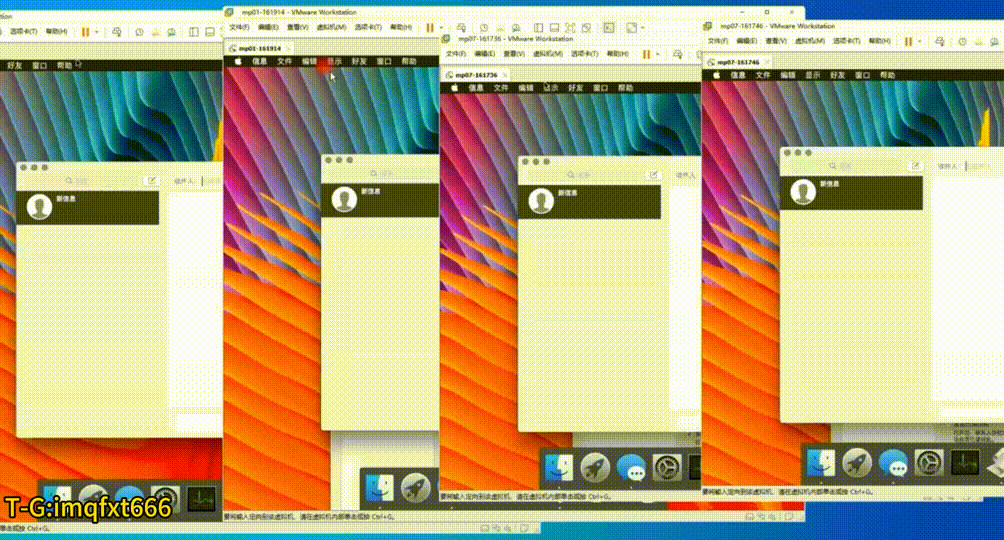Open Finder in the mp07-161736 dock
Screen dimensions: 1004x540
(558, 468)
